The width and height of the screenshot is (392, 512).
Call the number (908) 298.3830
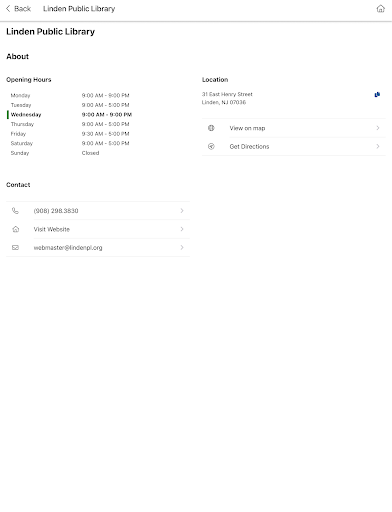pos(98,211)
